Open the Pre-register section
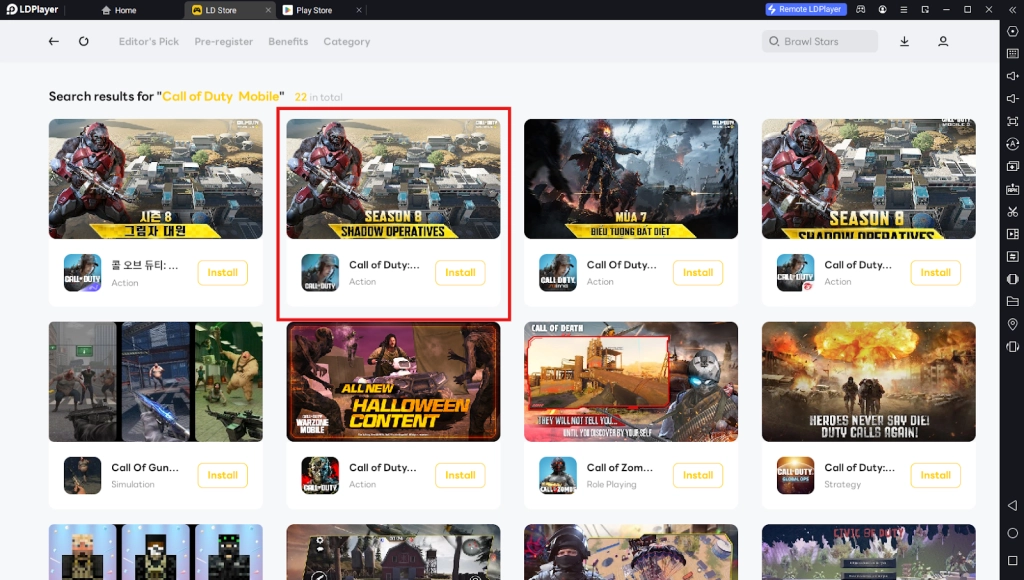 (223, 41)
